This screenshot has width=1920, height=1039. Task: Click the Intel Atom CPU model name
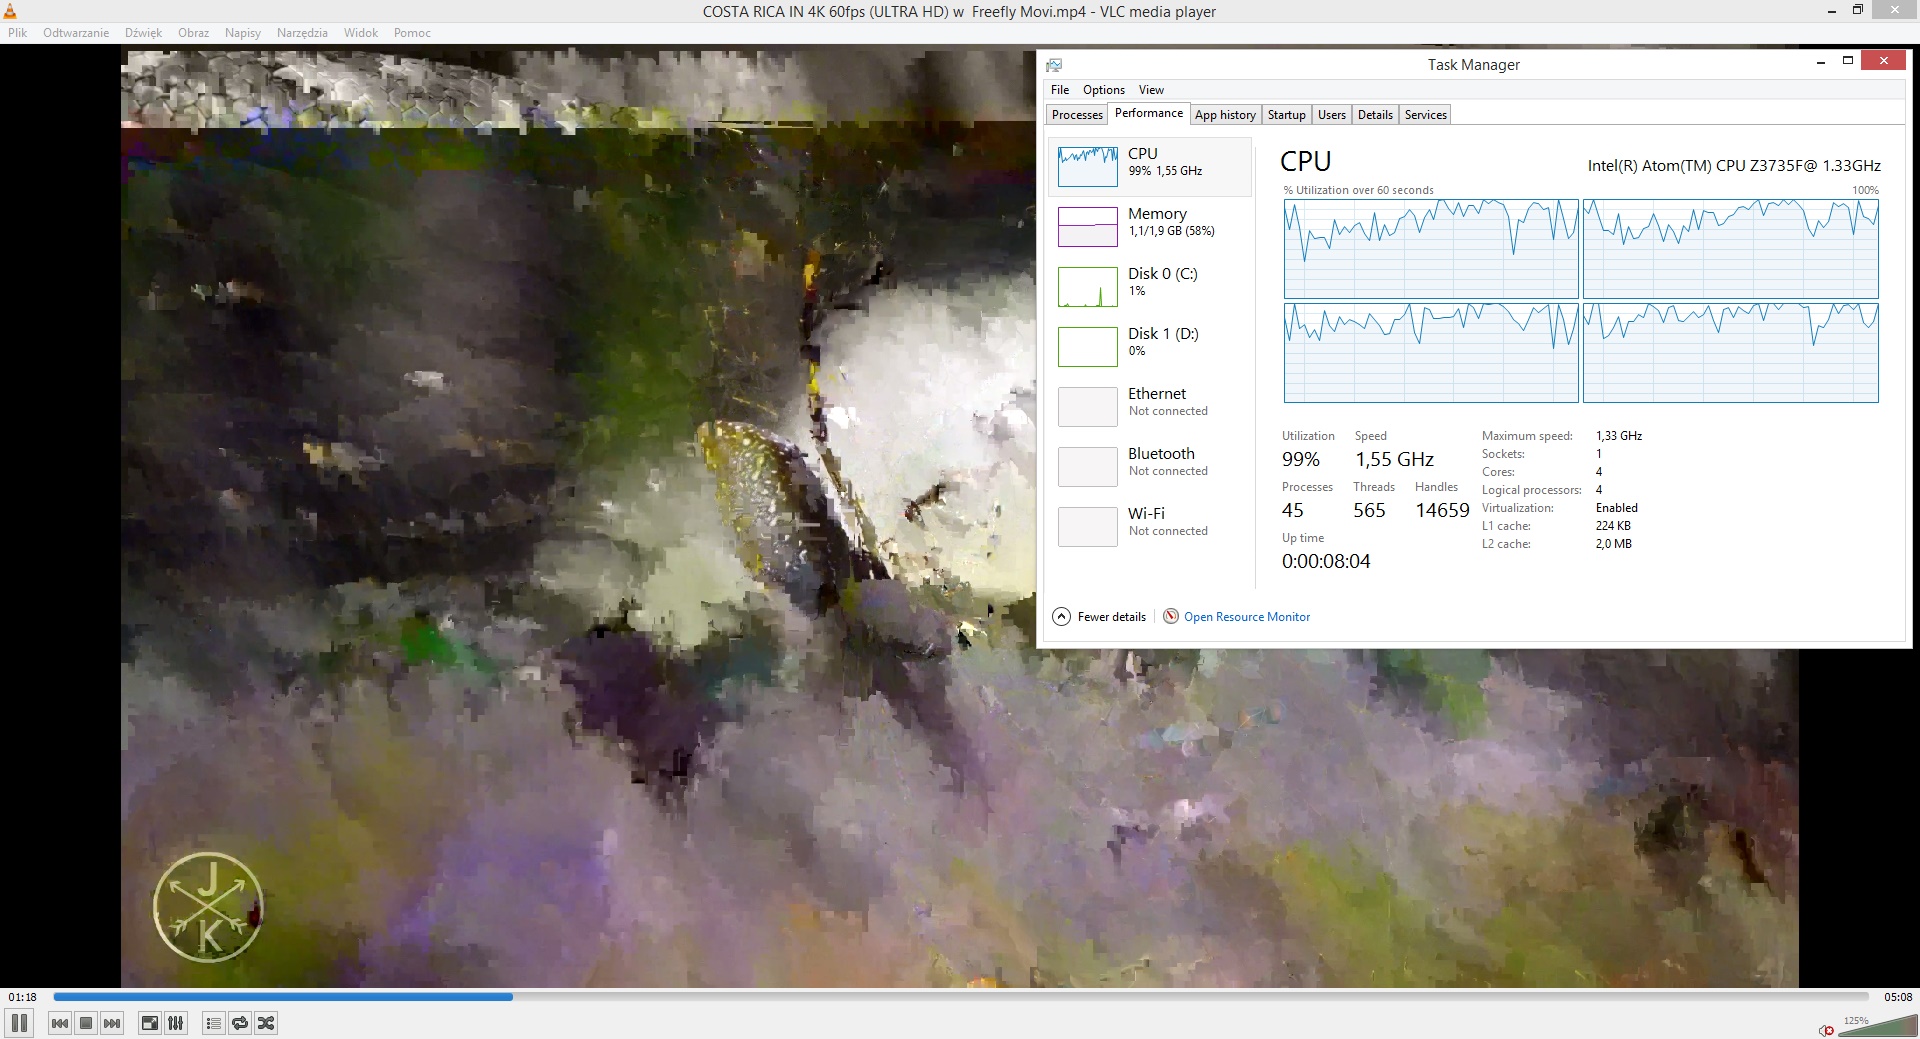point(1734,166)
